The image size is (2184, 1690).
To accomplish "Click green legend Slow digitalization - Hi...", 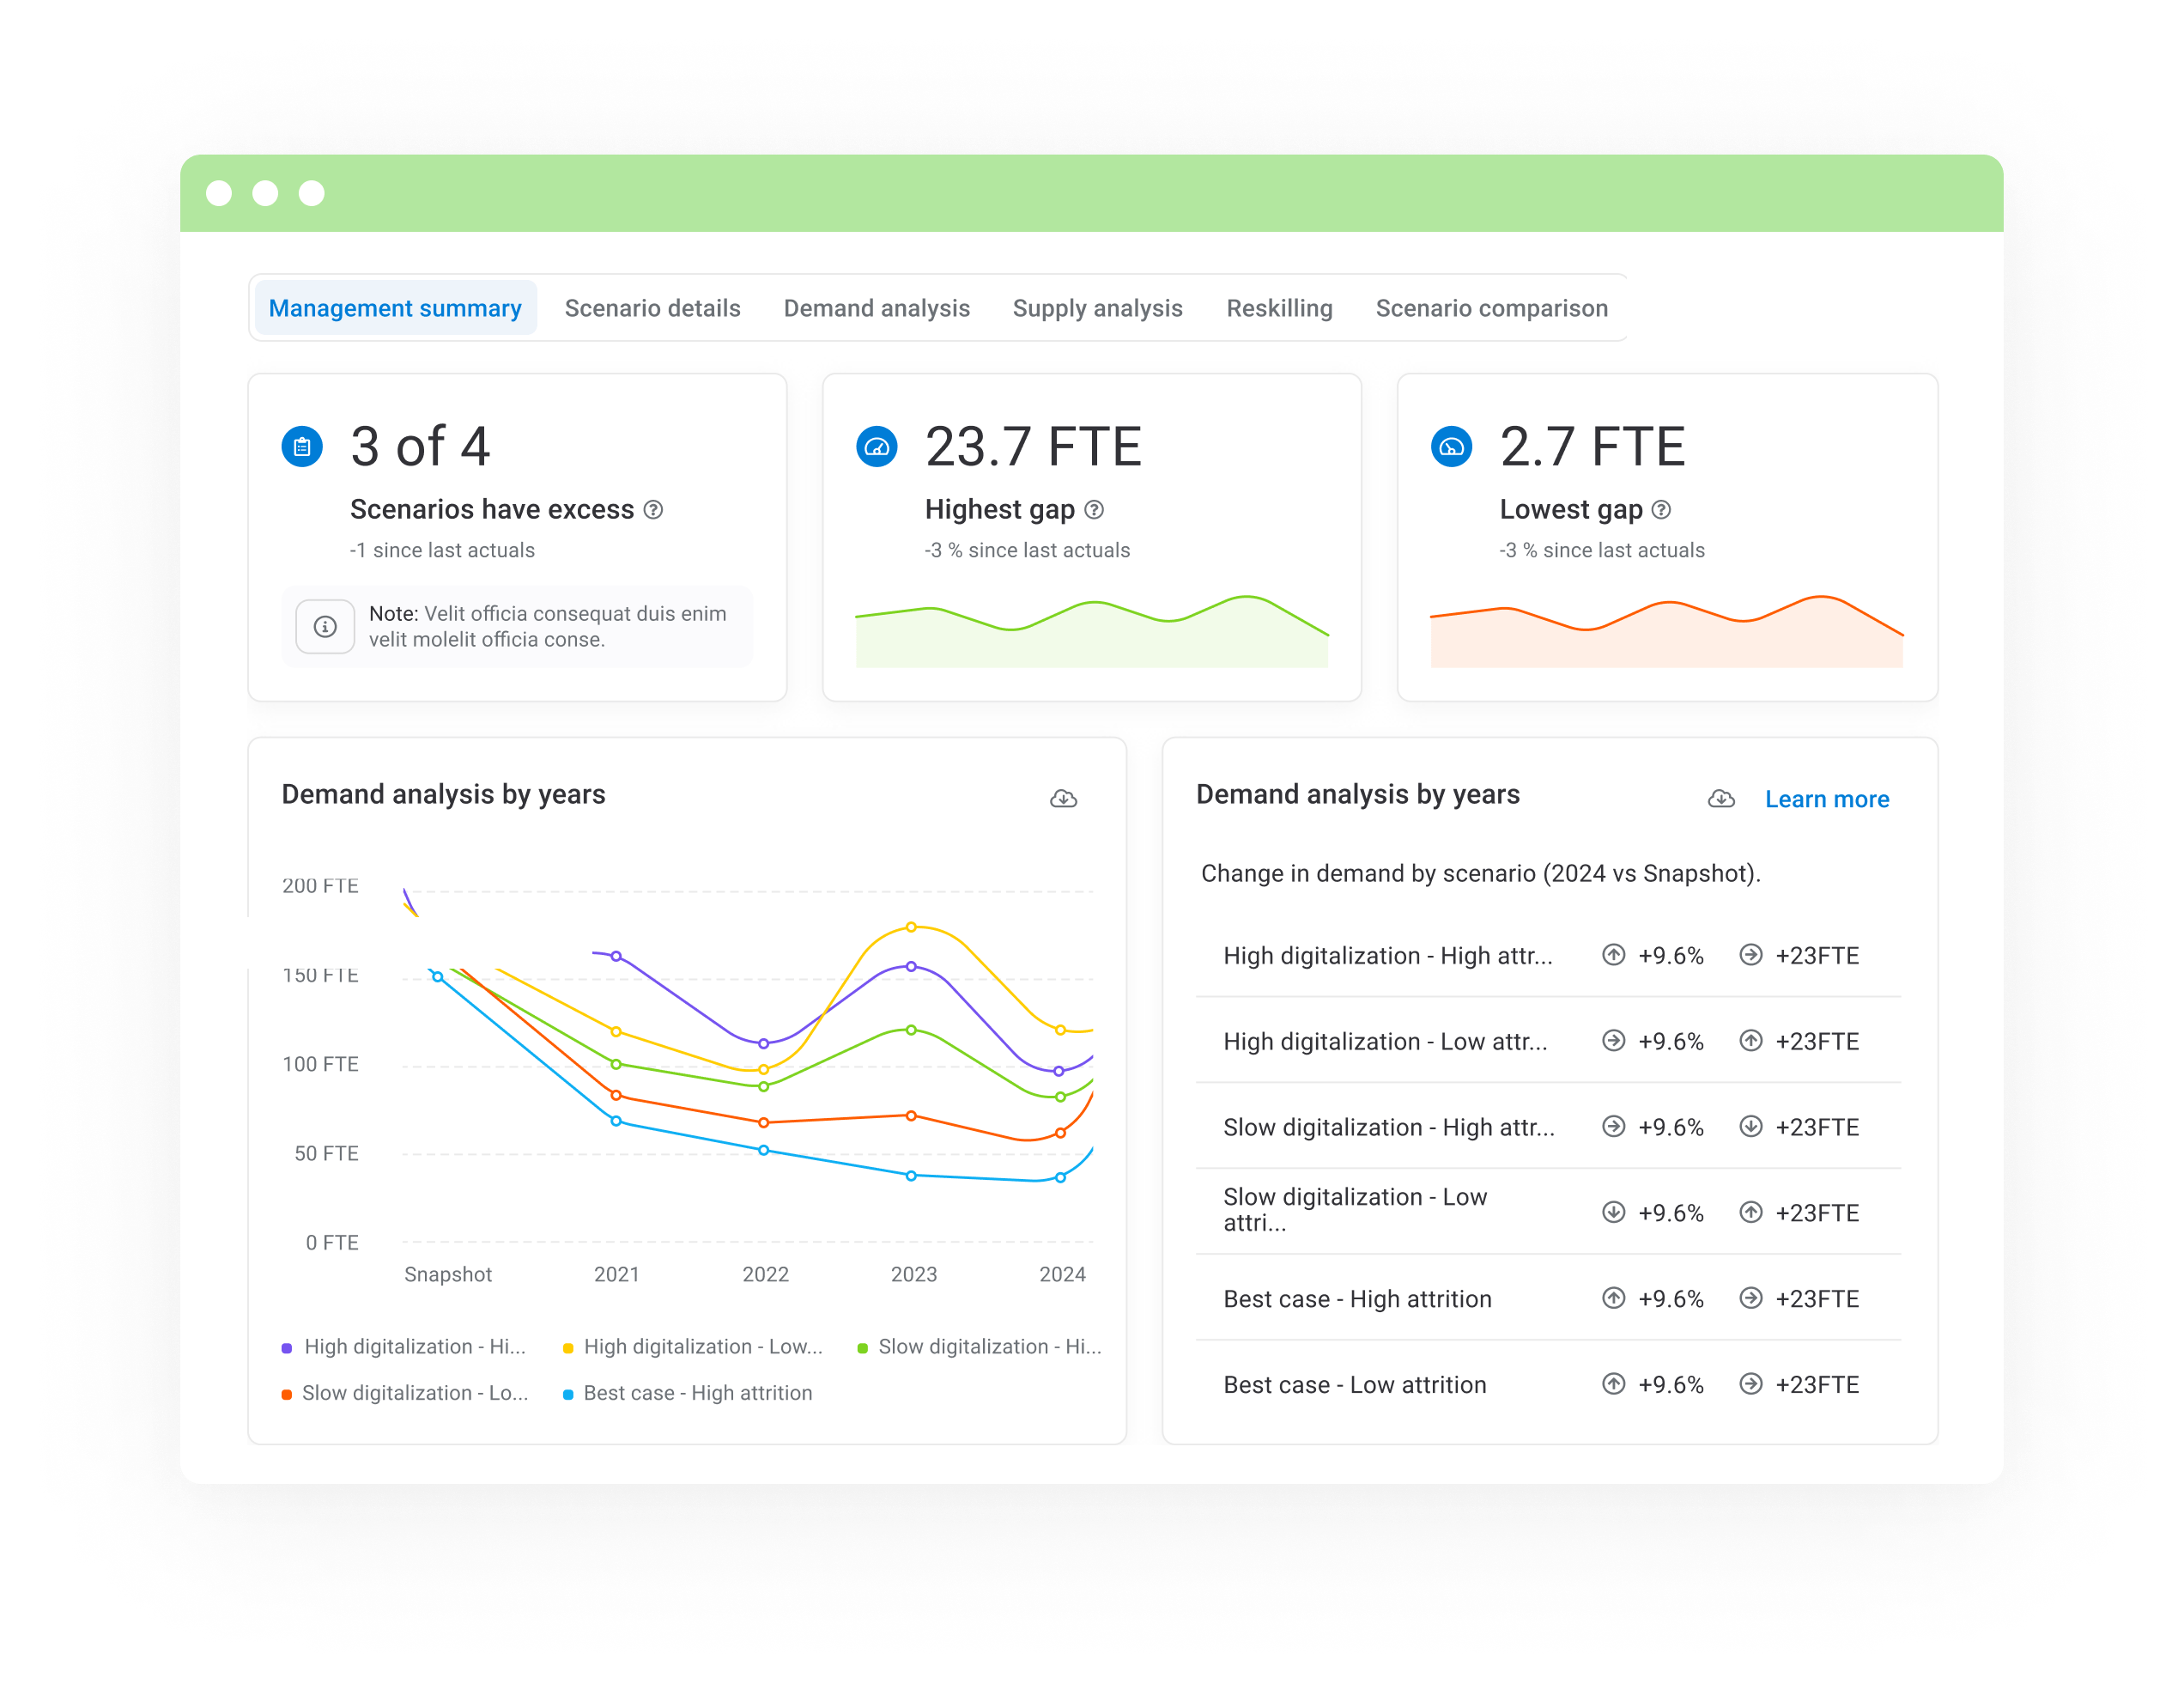I will click(979, 1346).
